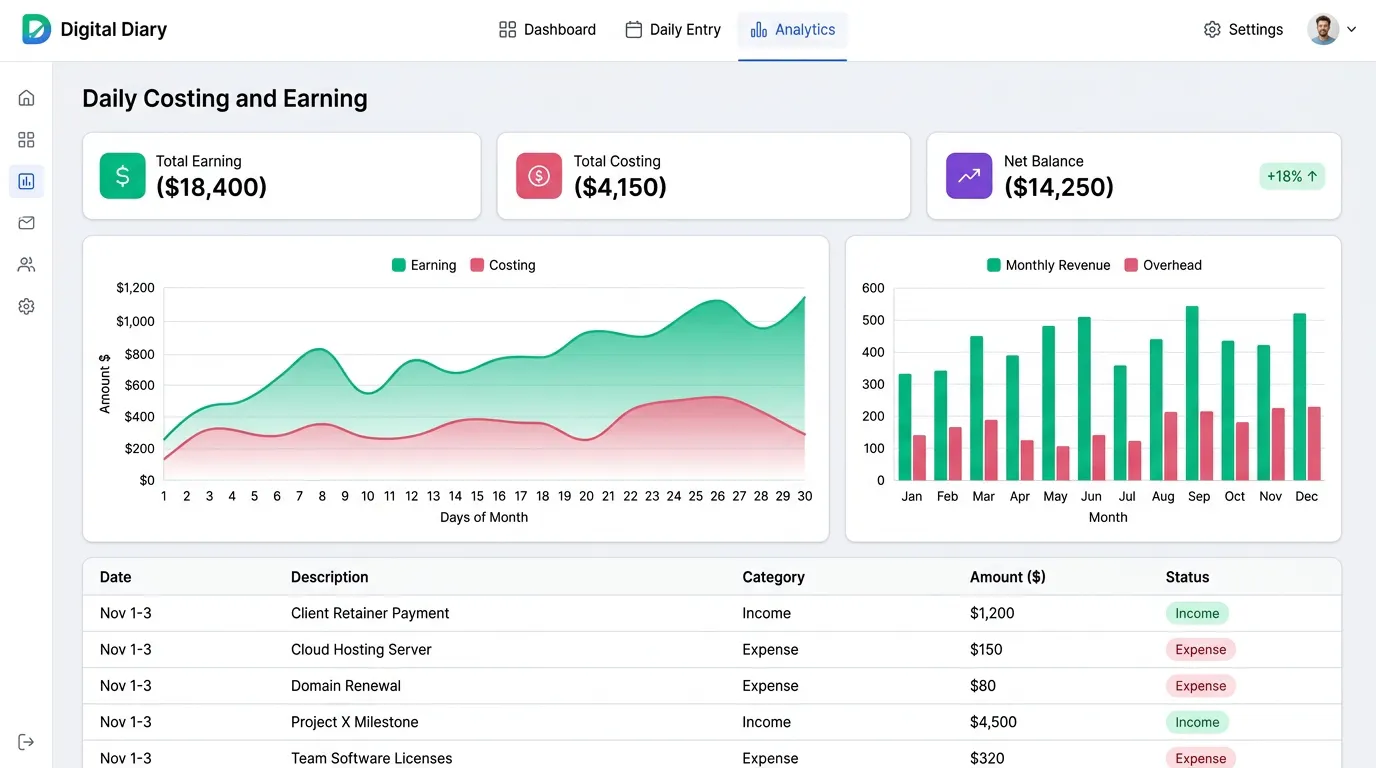Sort by the Description column header

[x=330, y=577]
